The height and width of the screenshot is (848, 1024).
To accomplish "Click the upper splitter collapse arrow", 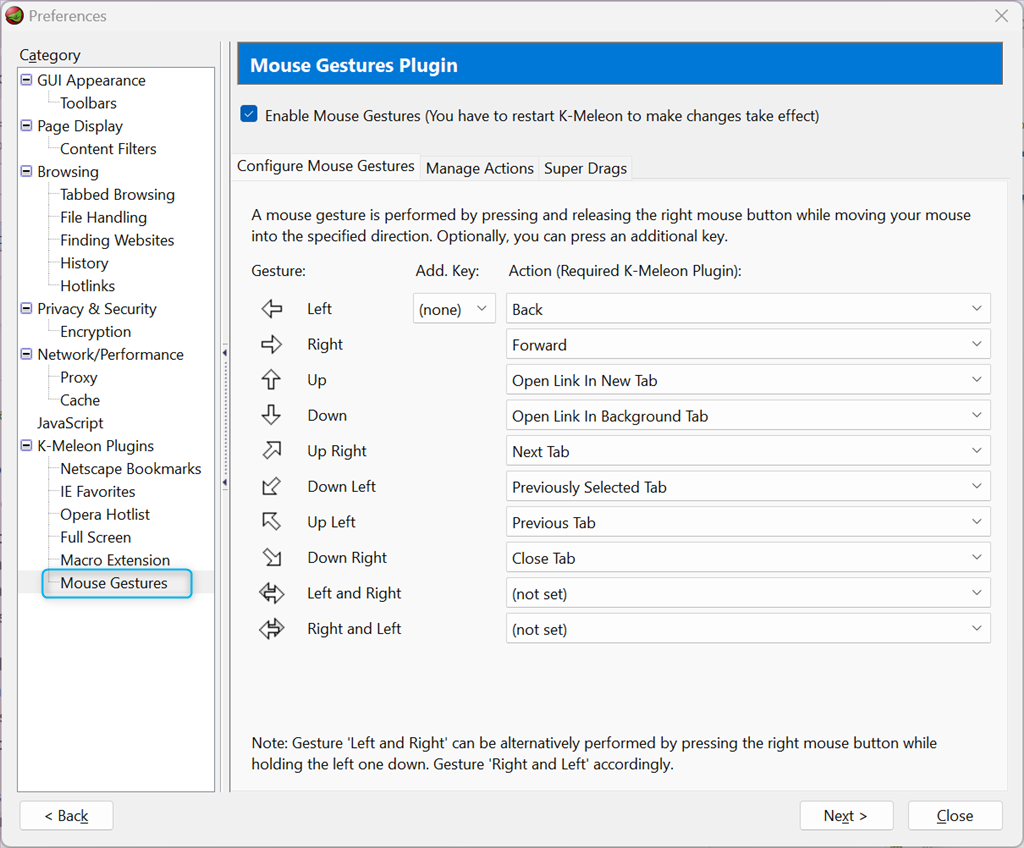I will point(225,353).
